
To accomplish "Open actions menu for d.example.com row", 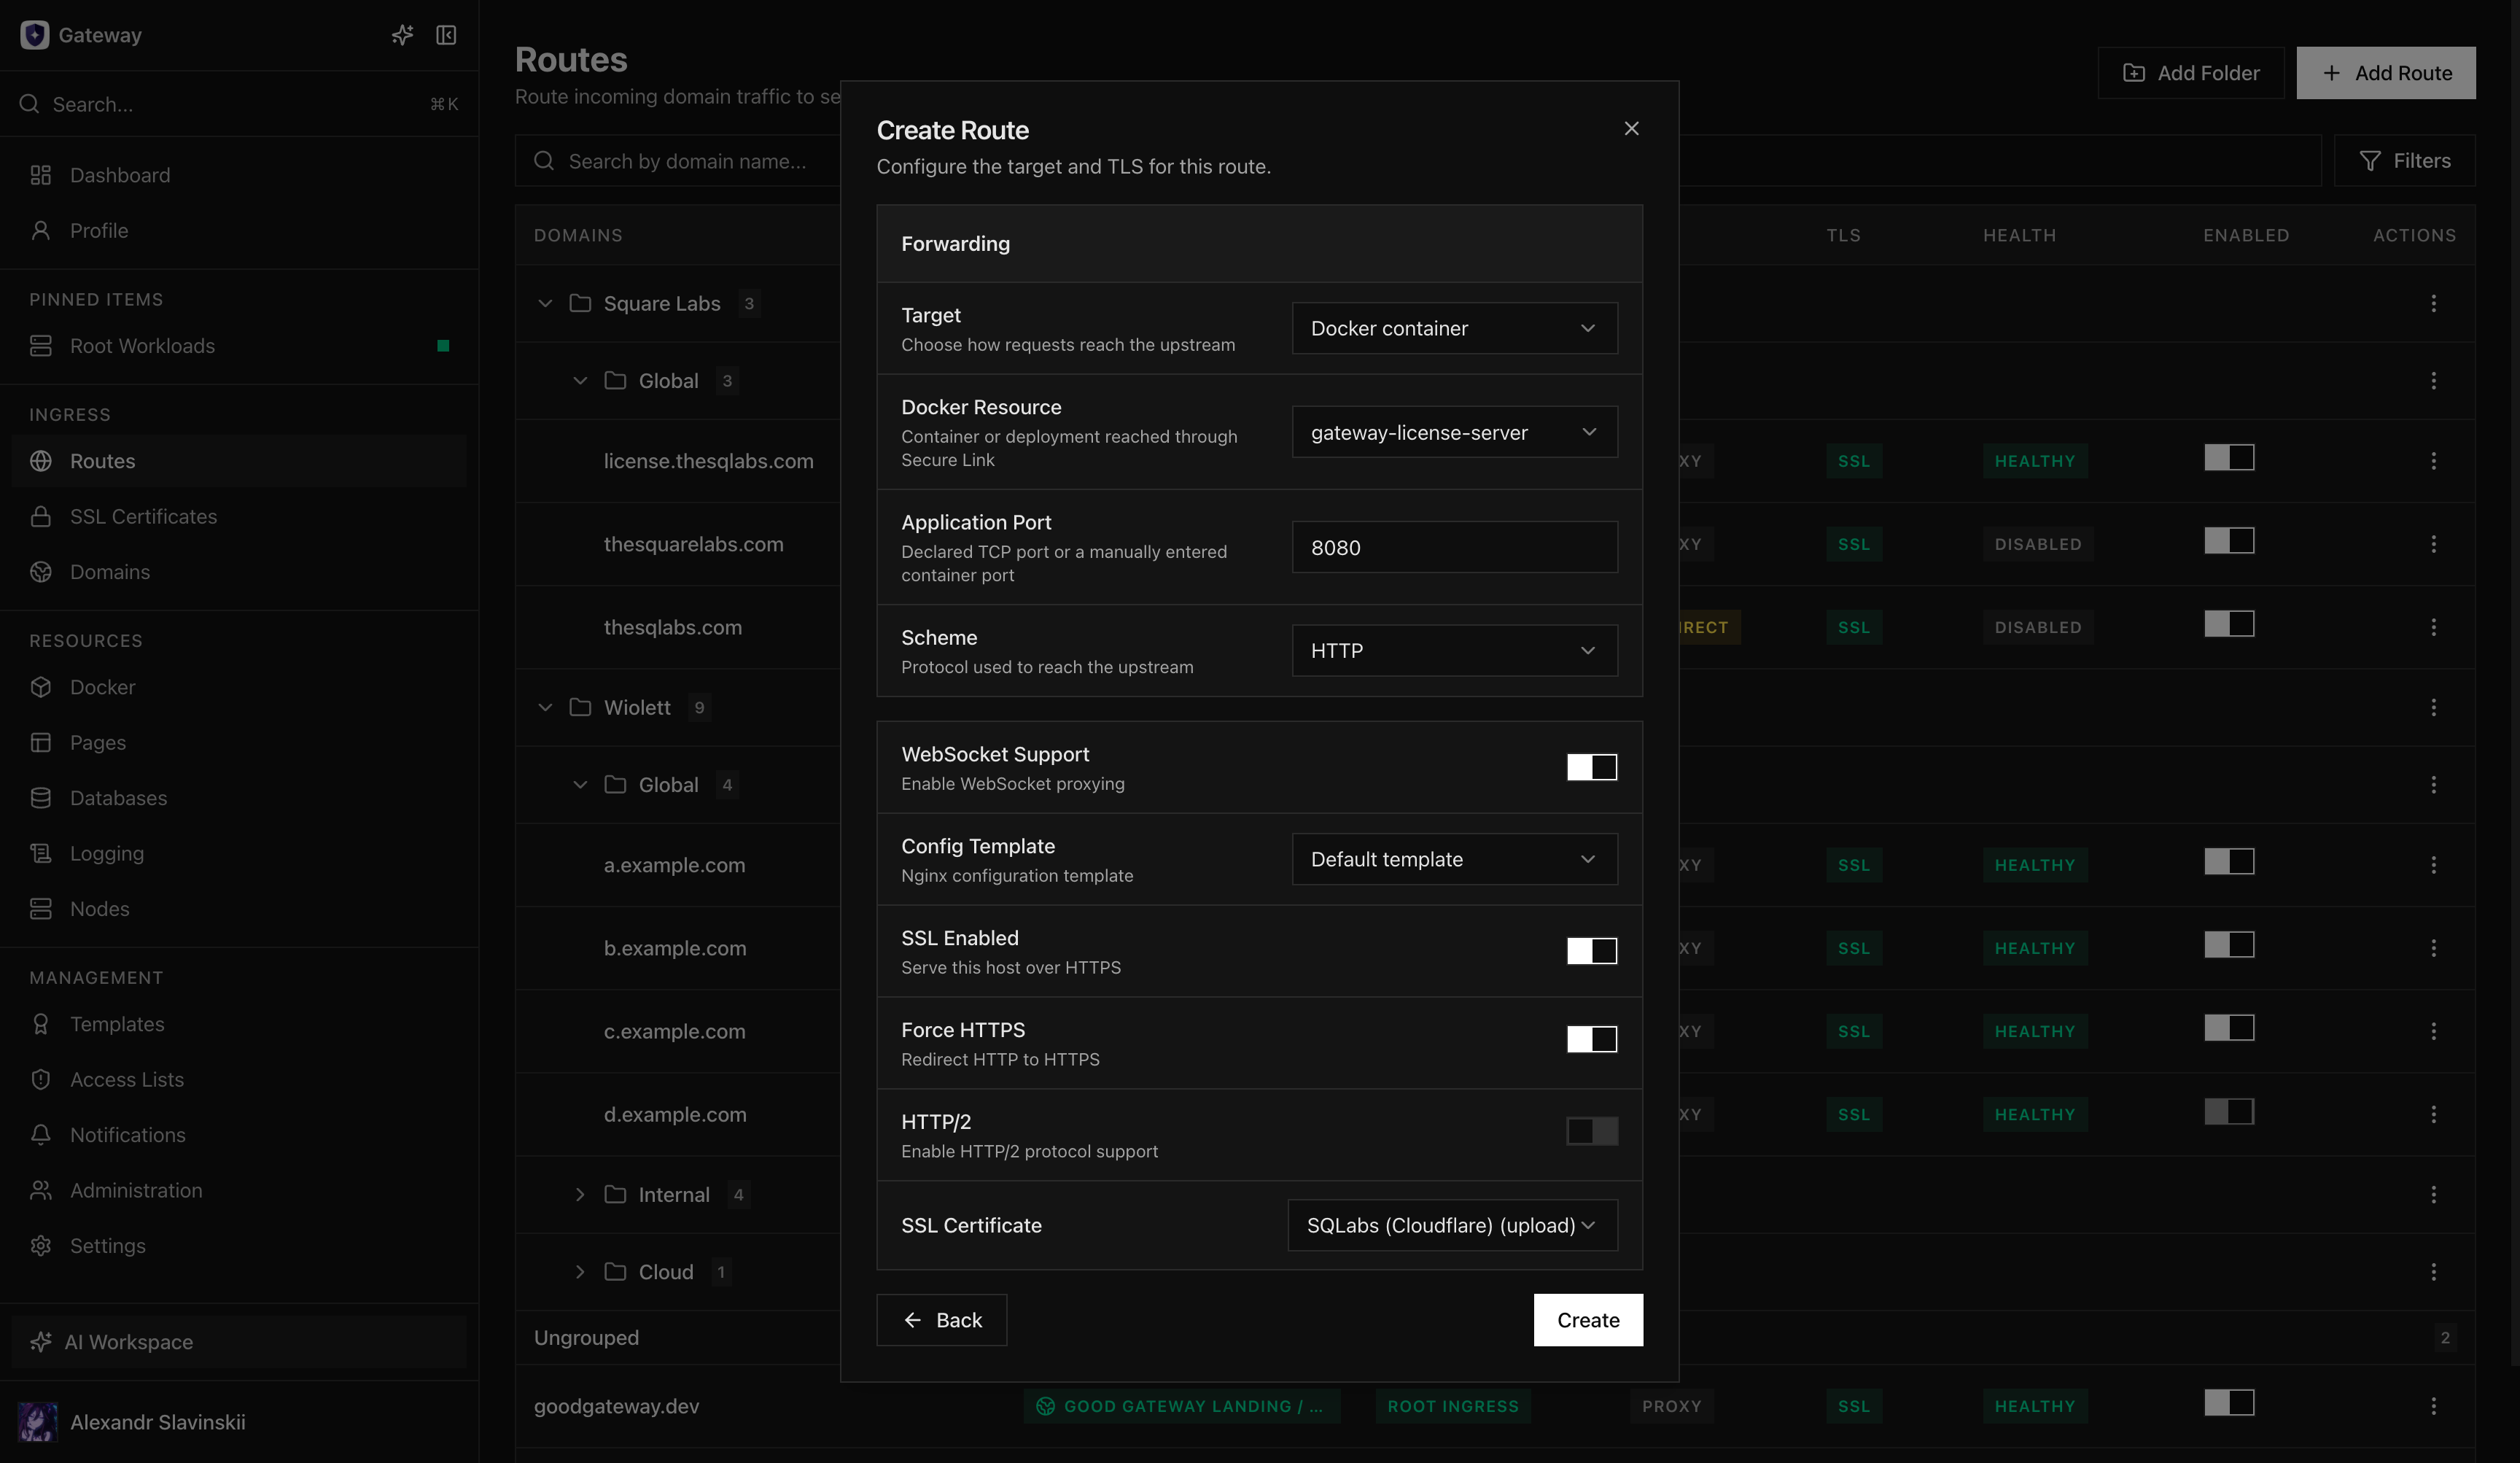I will pos(2433,1114).
